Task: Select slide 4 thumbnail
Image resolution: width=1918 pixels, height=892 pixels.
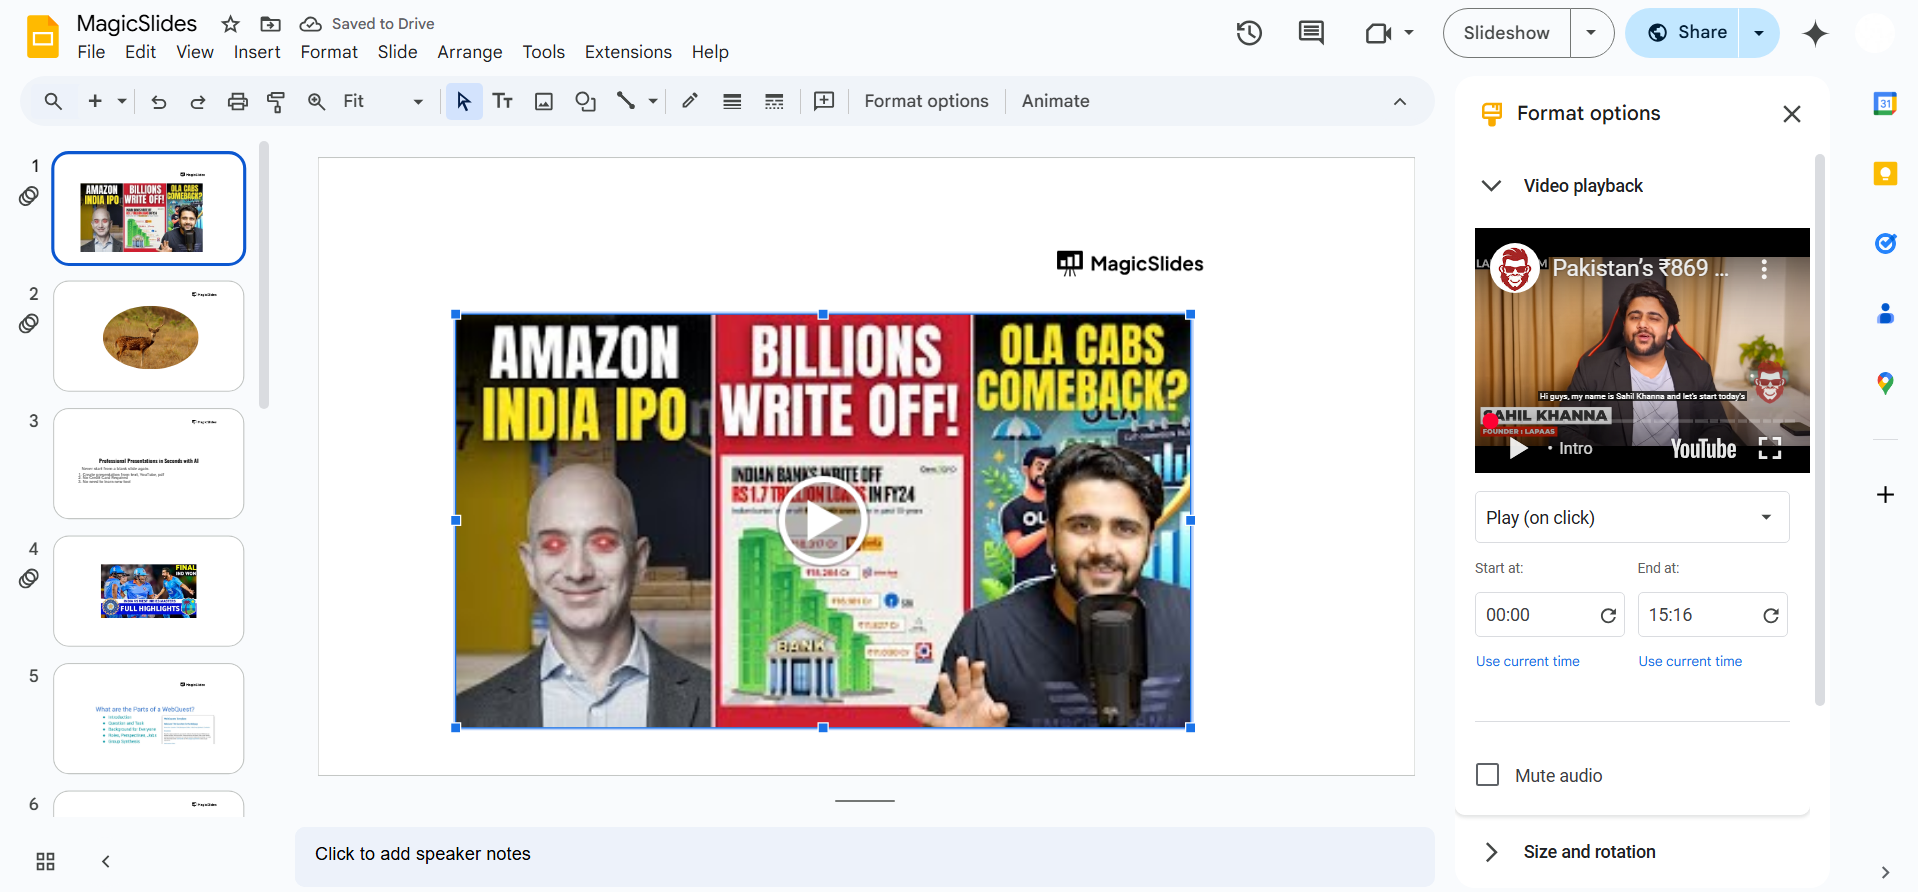Action: pyautogui.click(x=149, y=591)
